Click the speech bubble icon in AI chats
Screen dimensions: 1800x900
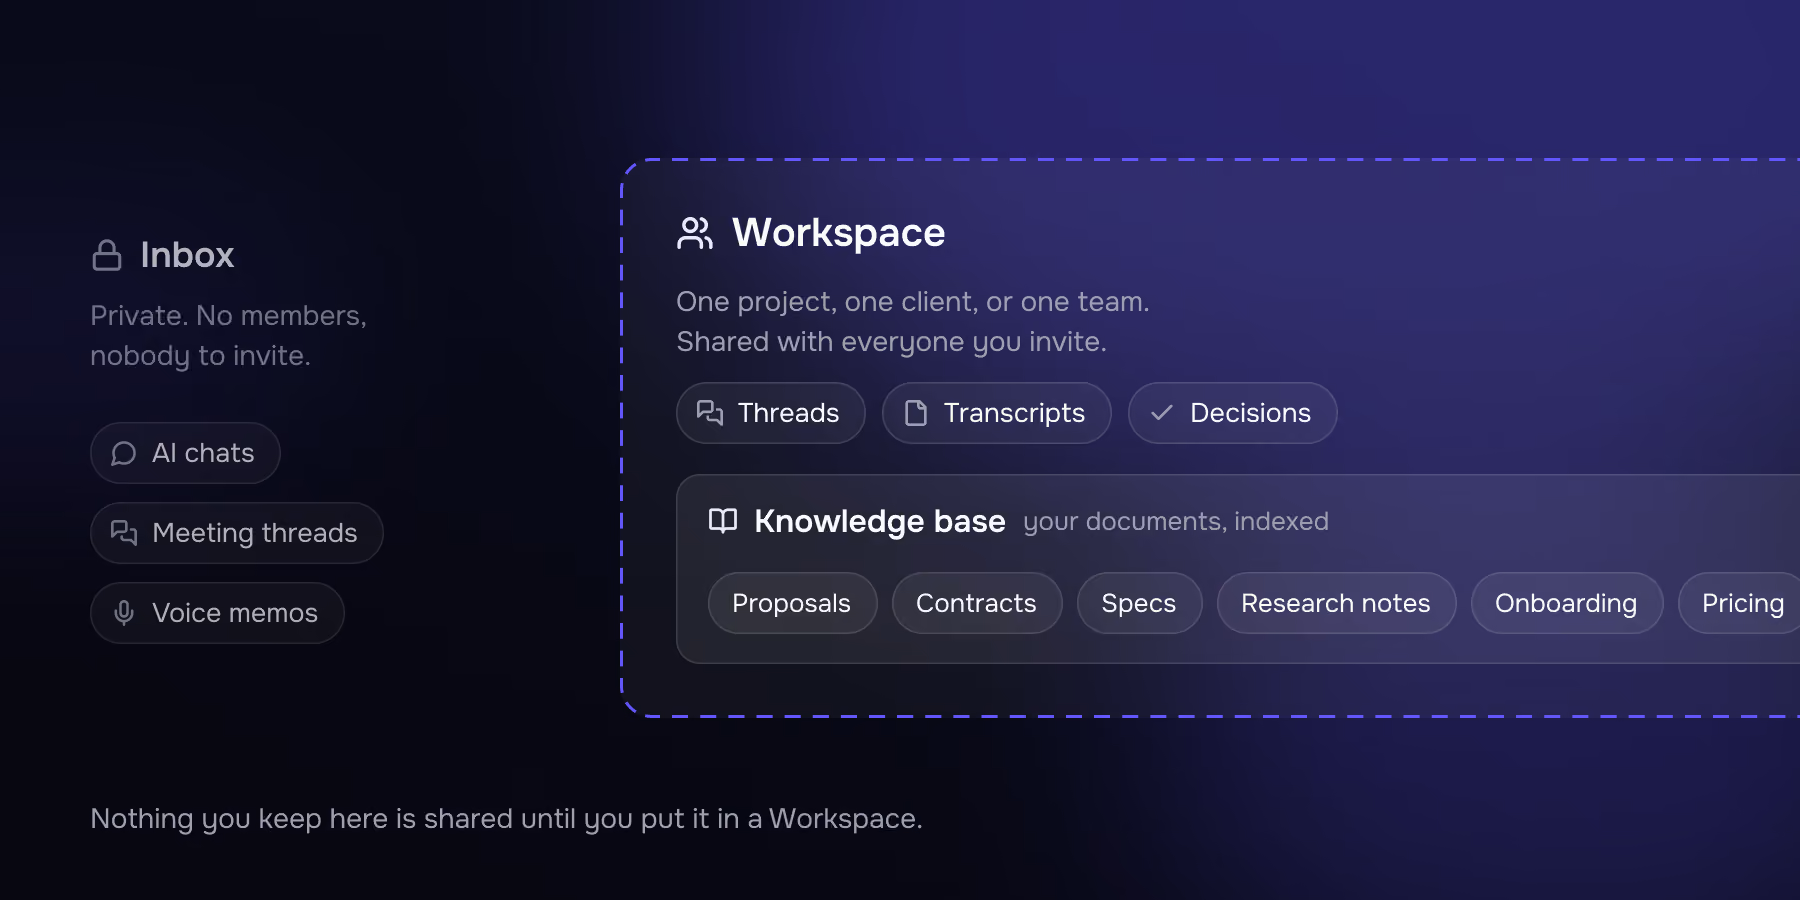[x=124, y=454]
